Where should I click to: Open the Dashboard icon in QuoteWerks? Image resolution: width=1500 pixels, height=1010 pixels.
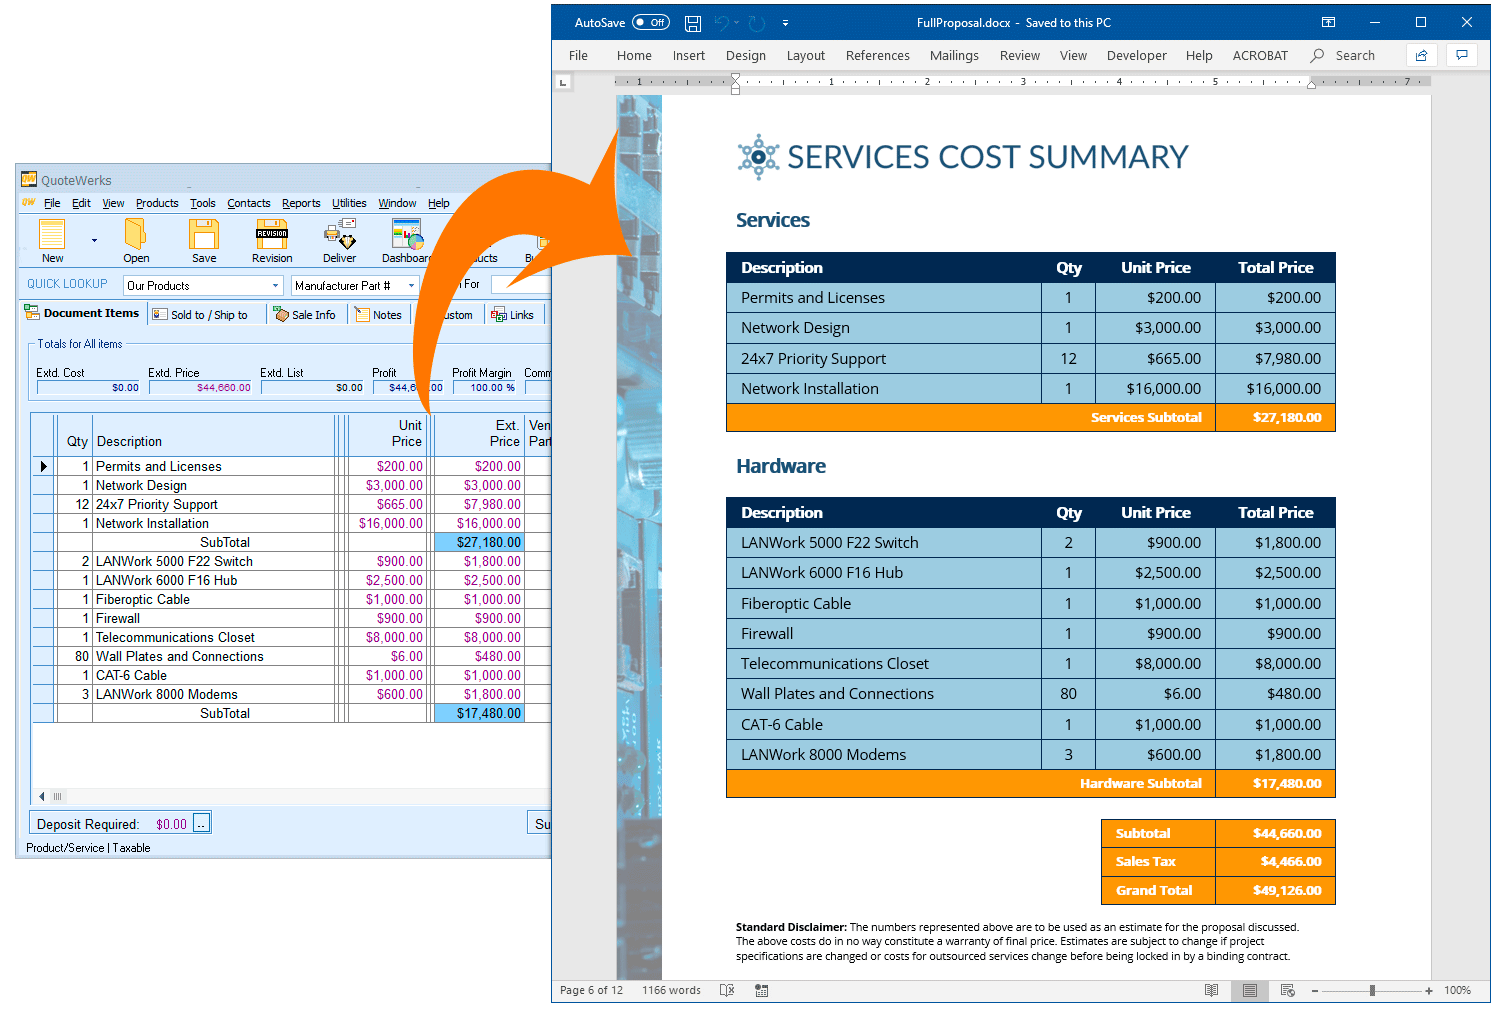click(407, 234)
